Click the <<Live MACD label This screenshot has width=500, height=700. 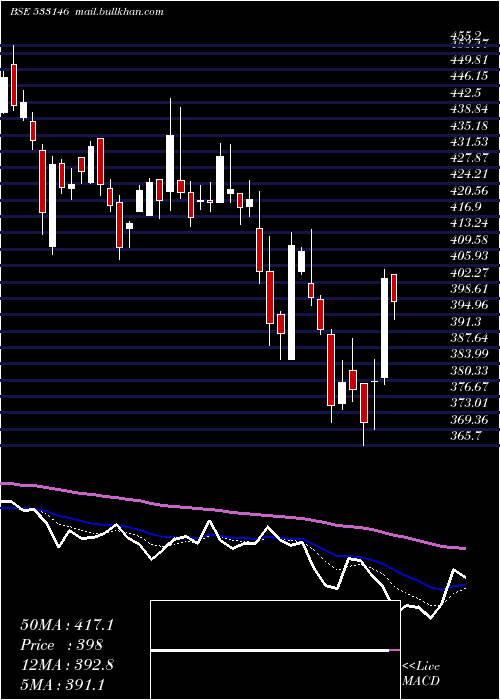coord(421,673)
